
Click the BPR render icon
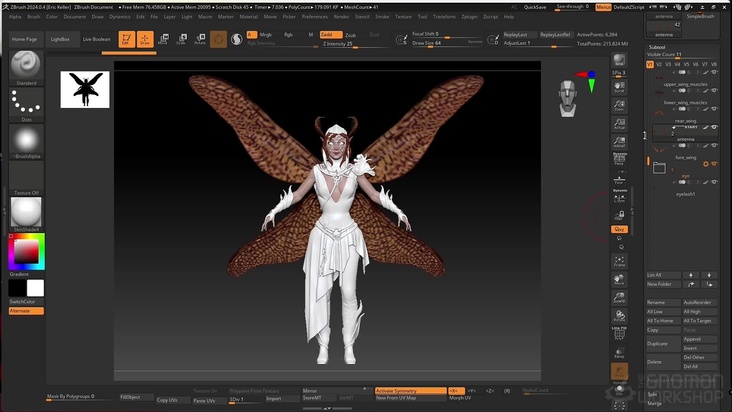point(619,61)
